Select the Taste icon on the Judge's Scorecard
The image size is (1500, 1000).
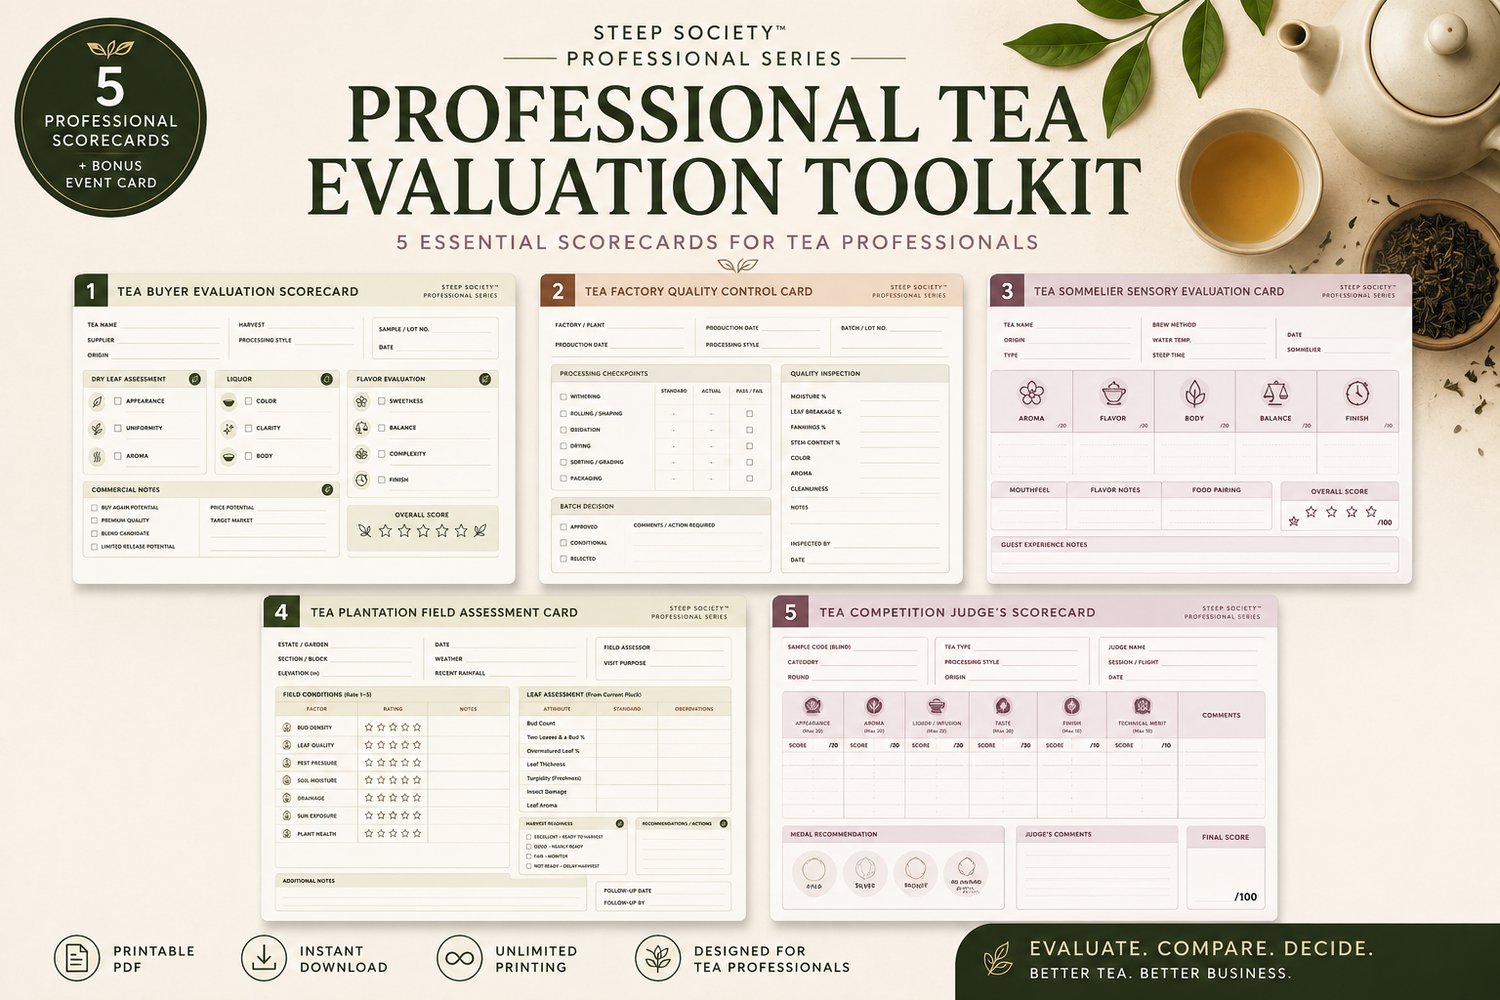[x=1003, y=706]
